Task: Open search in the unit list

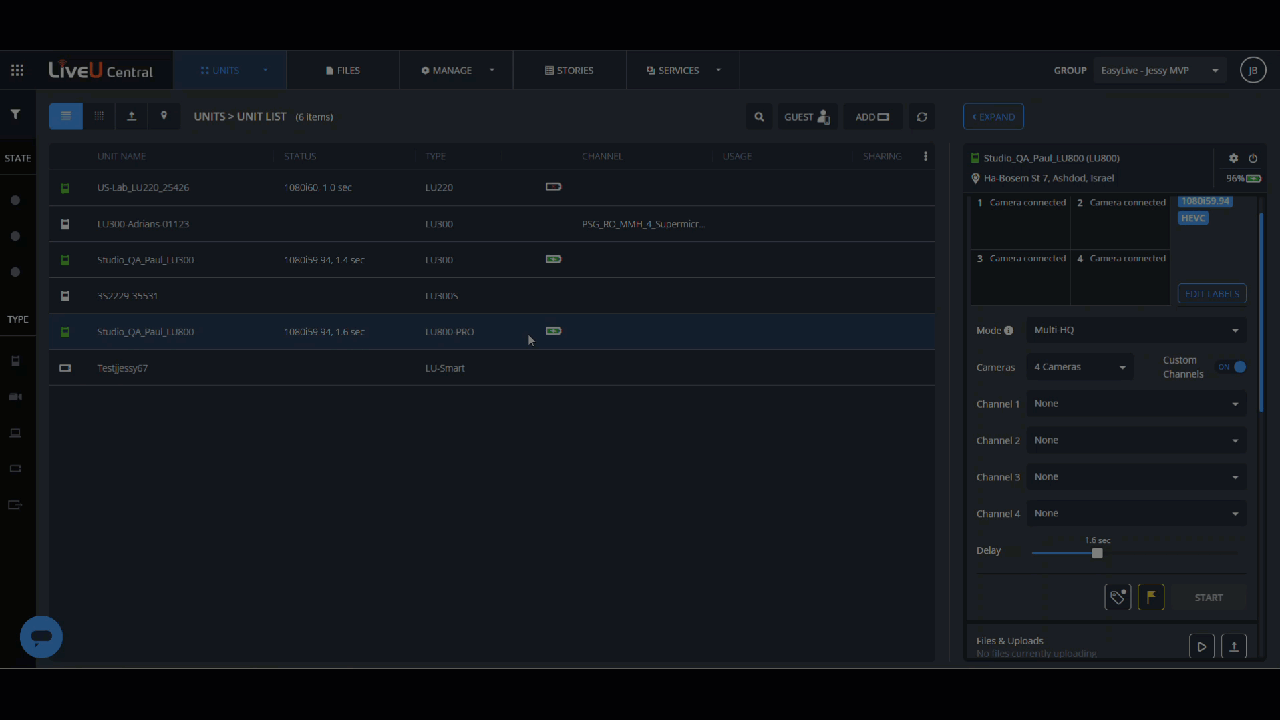Action: 759,117
